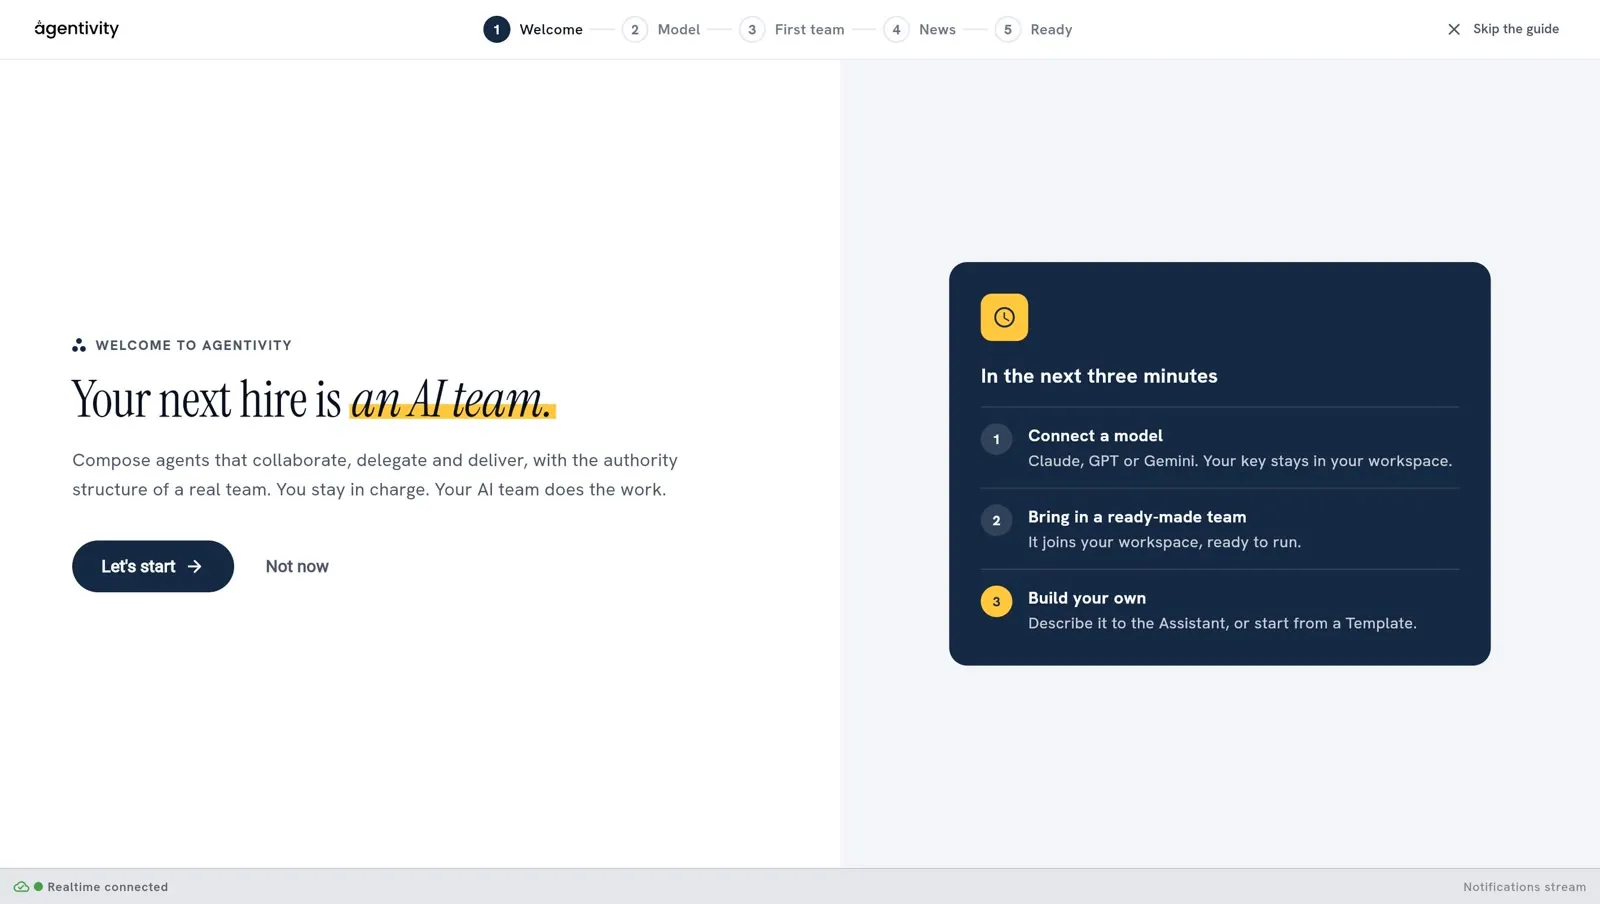1600x904 pixels.
Task: Click step number 4 circle in top stepper
Action: (896, 30)
